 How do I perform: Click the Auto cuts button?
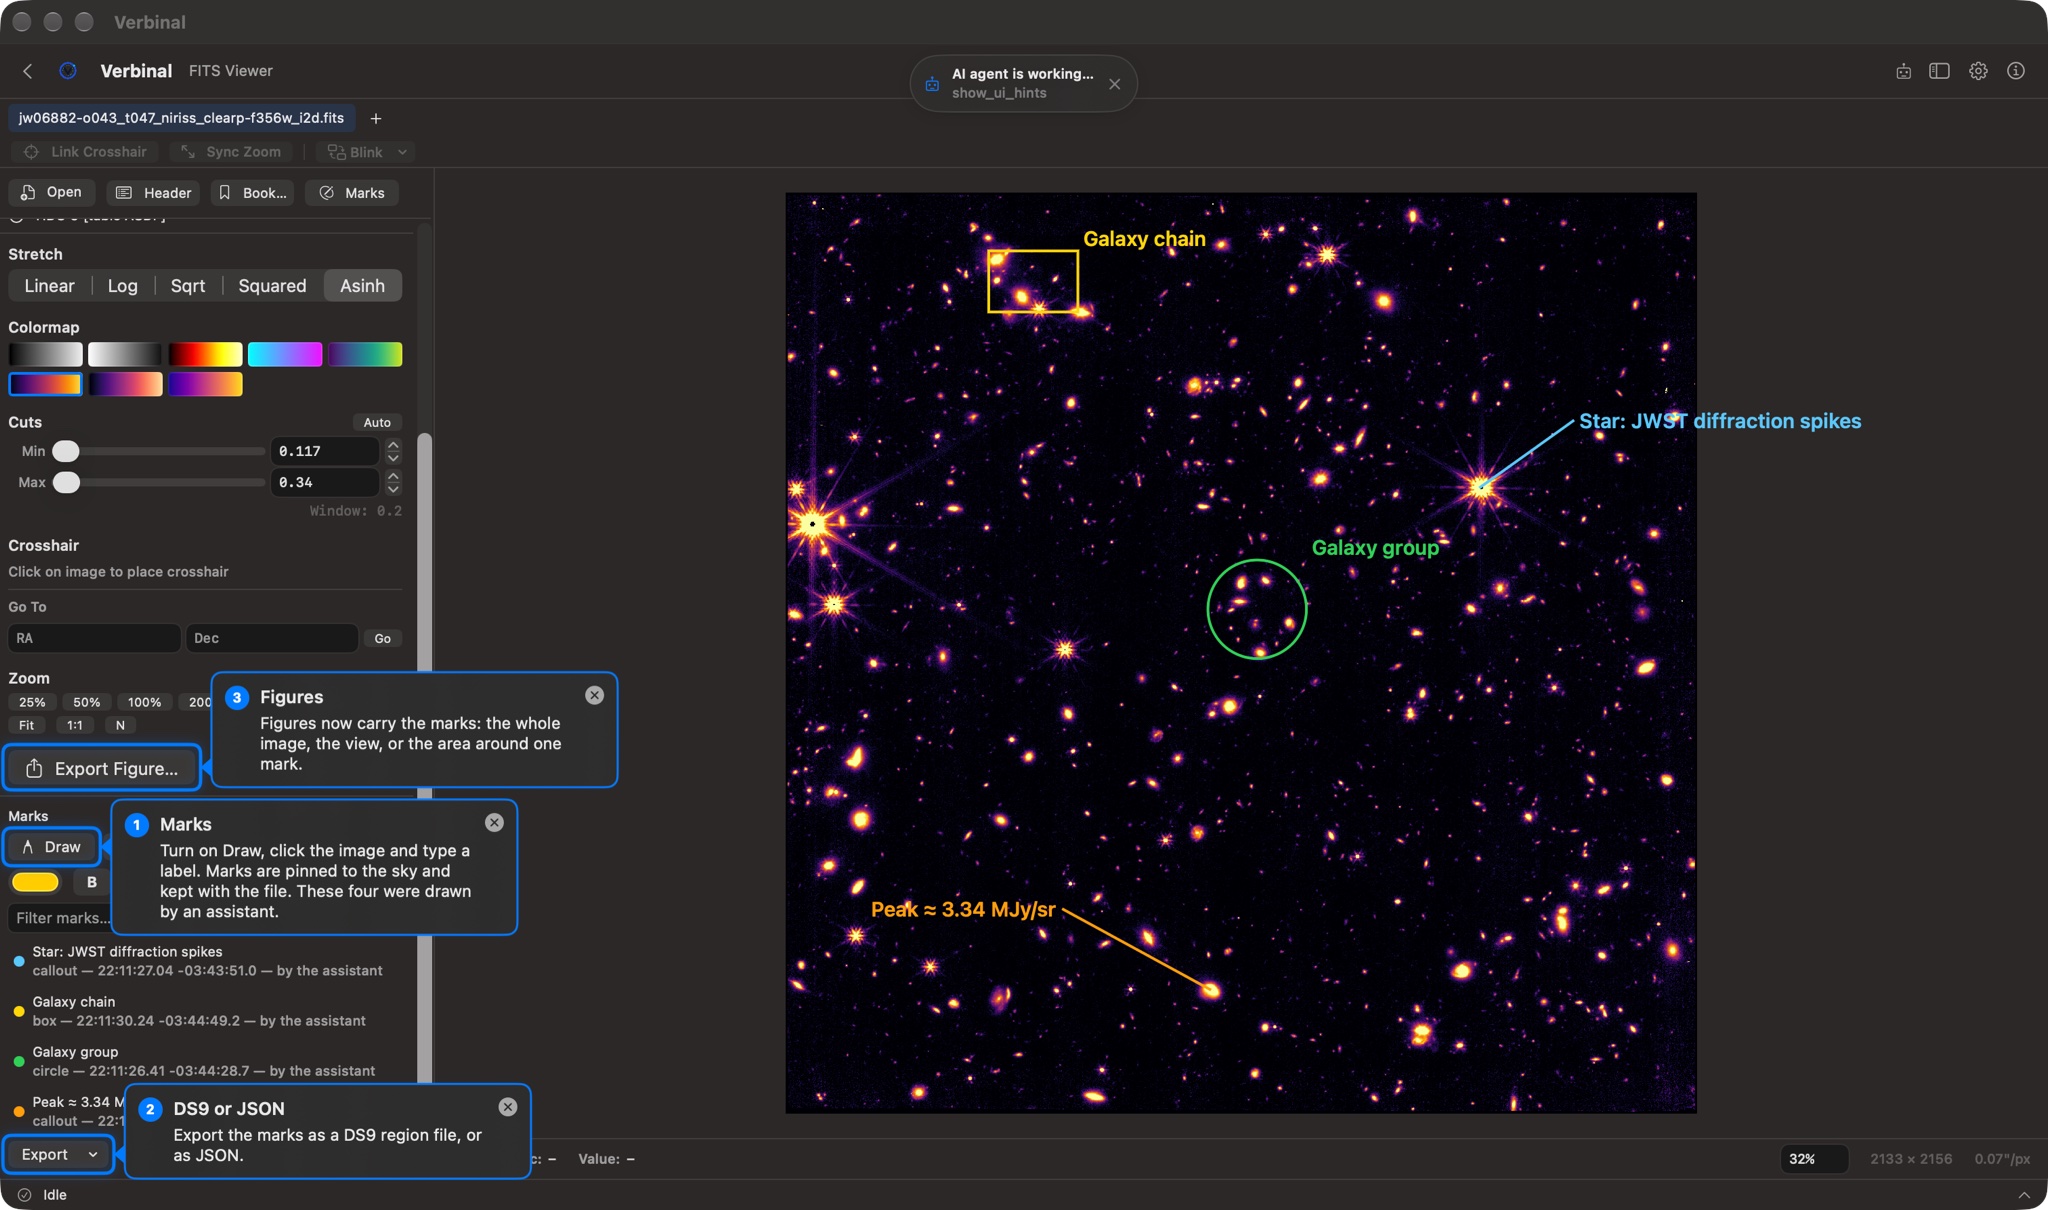(x=377, y=423)
